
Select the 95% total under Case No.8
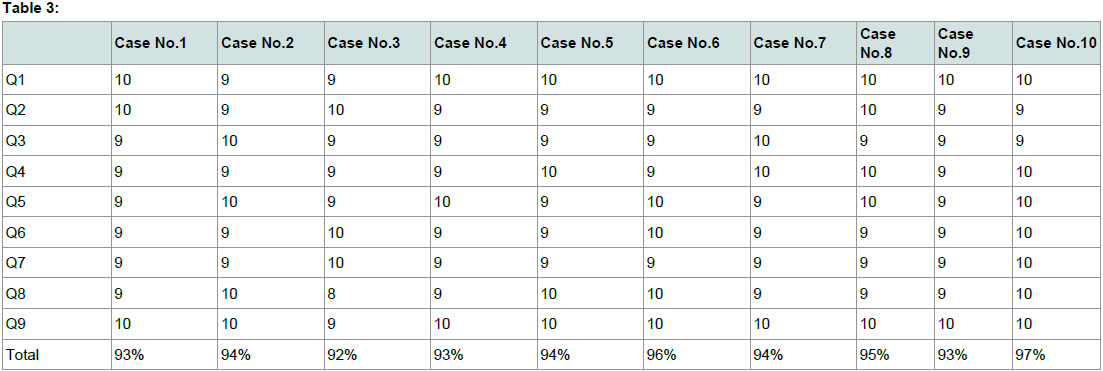(x=874, y=355)
